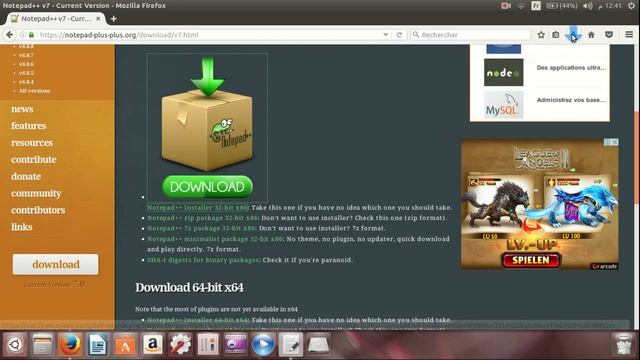Open LibreOffice Writer from the dock
The image size is (640, 360).
pyautogui.click(x=98, y=344)
